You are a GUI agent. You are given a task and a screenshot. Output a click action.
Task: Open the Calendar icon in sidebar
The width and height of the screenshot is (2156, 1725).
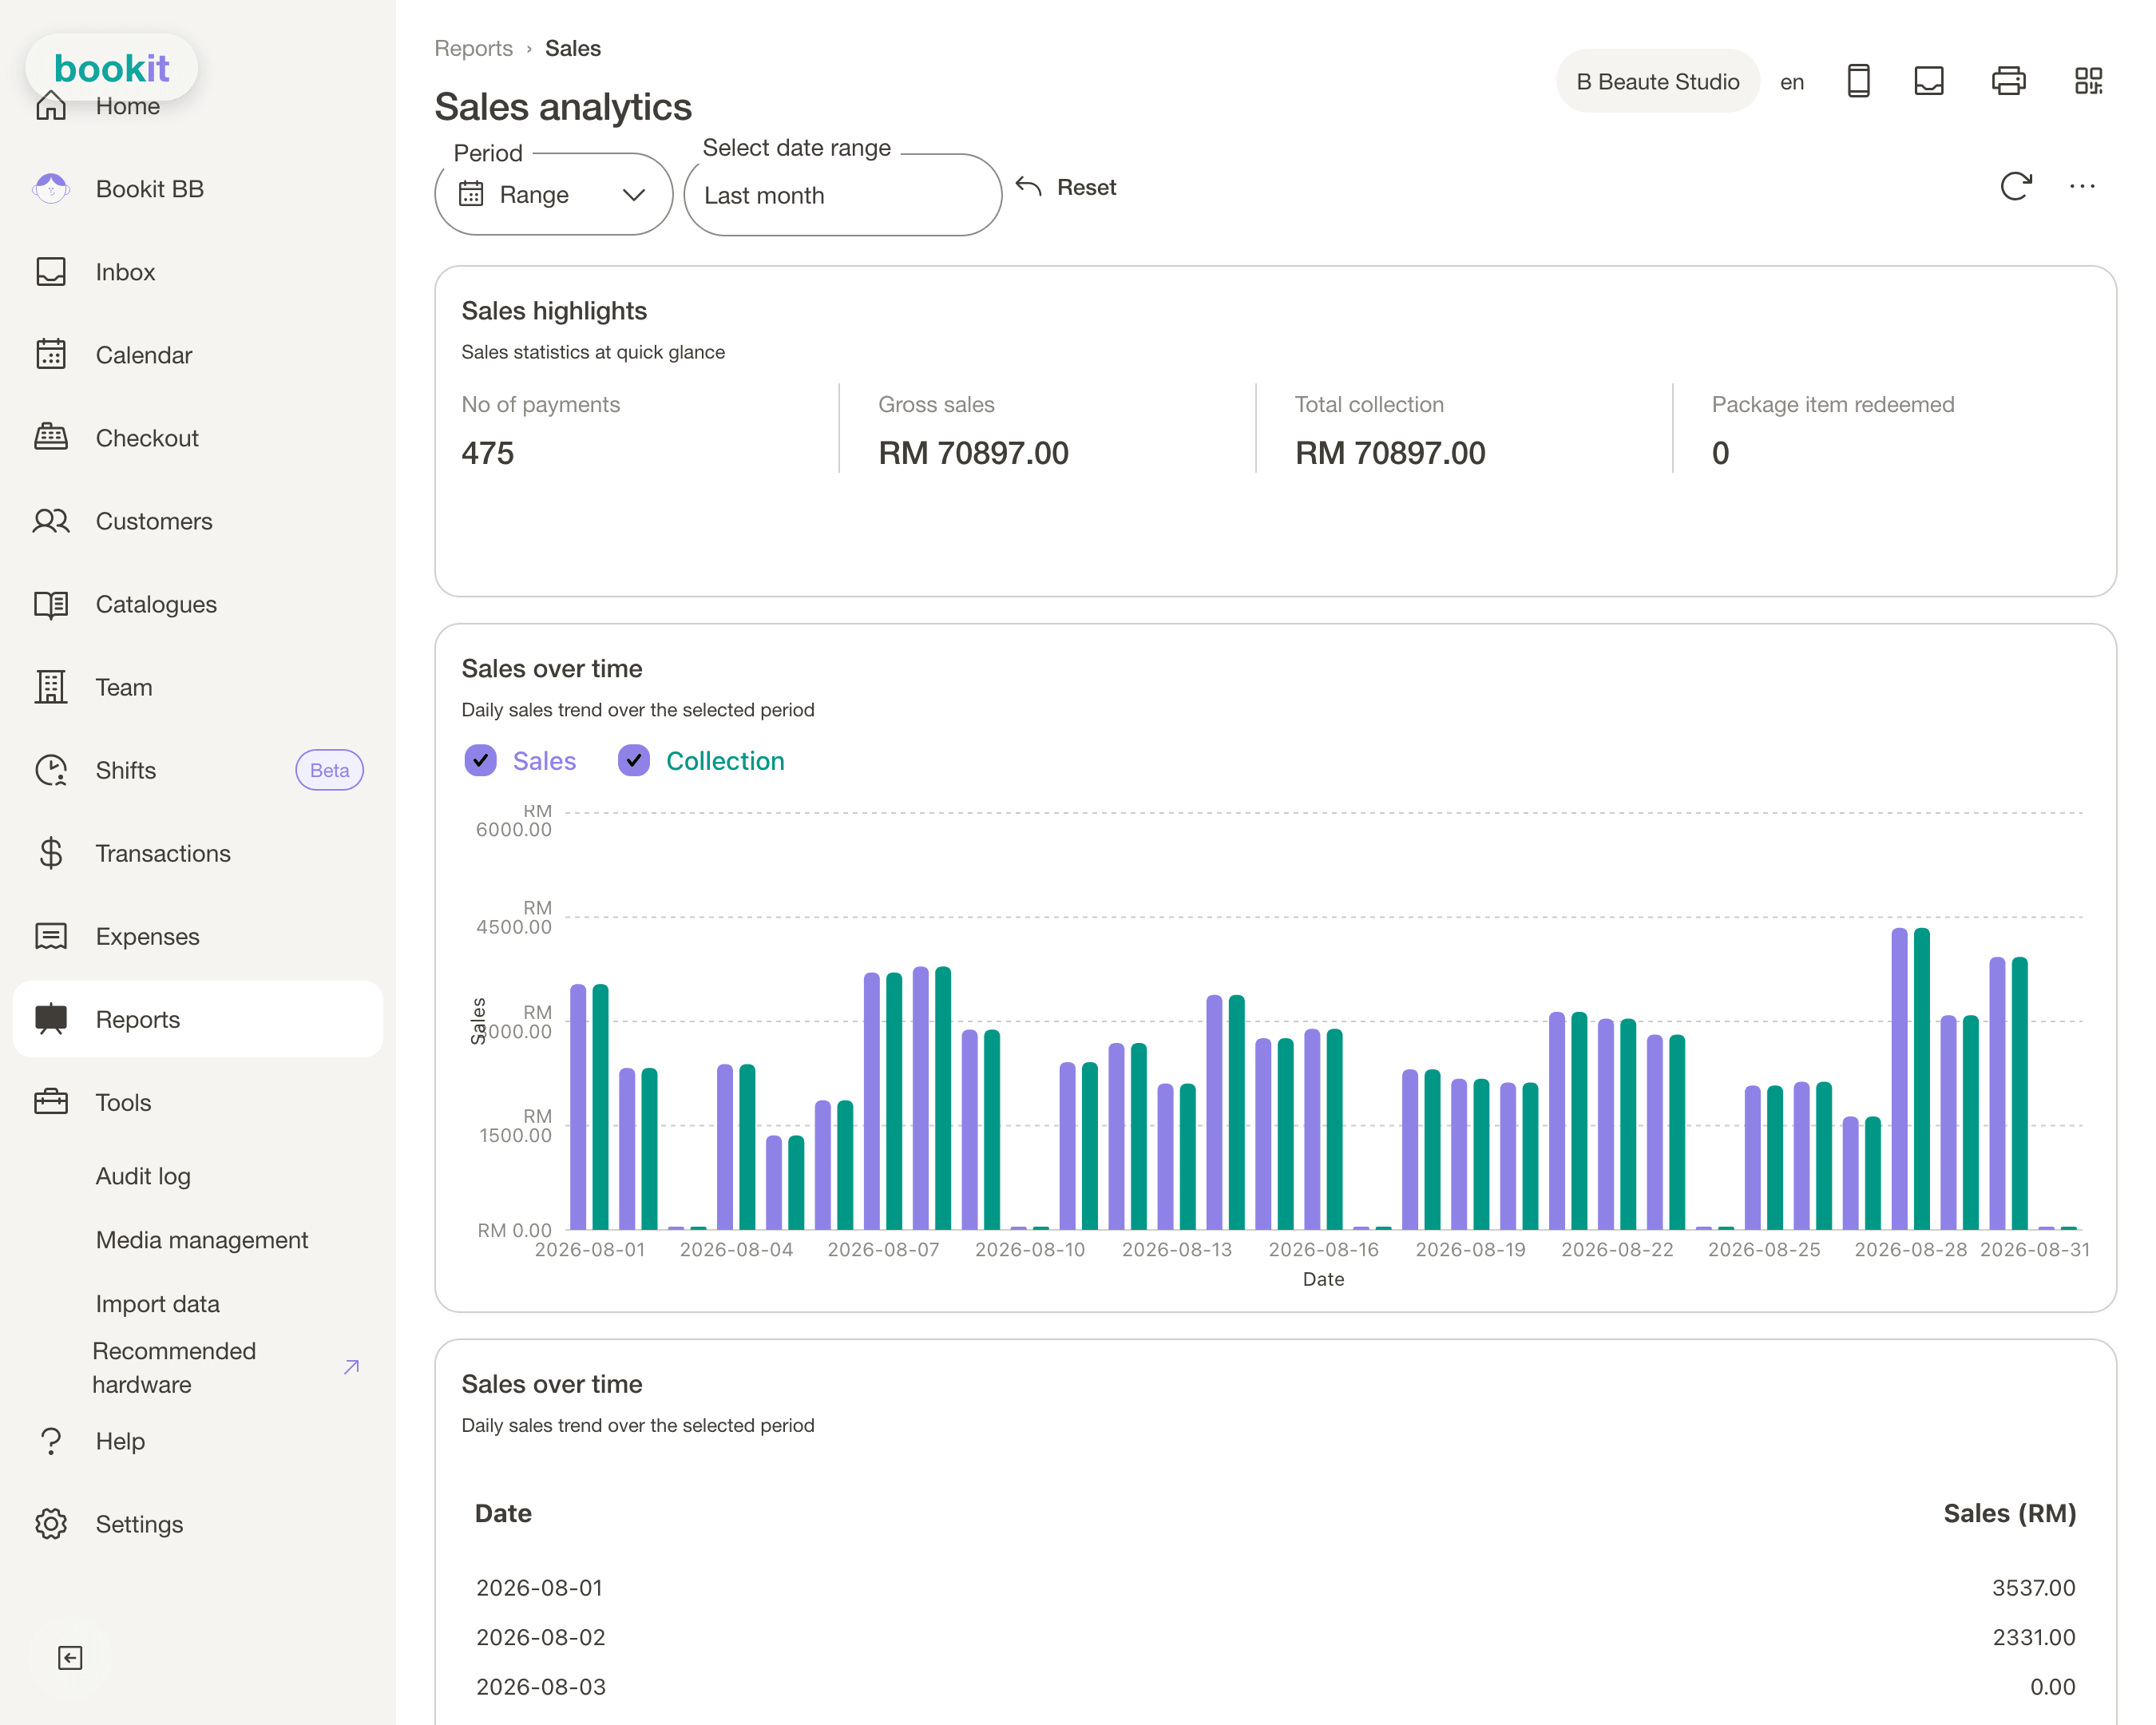coord(51,354)
